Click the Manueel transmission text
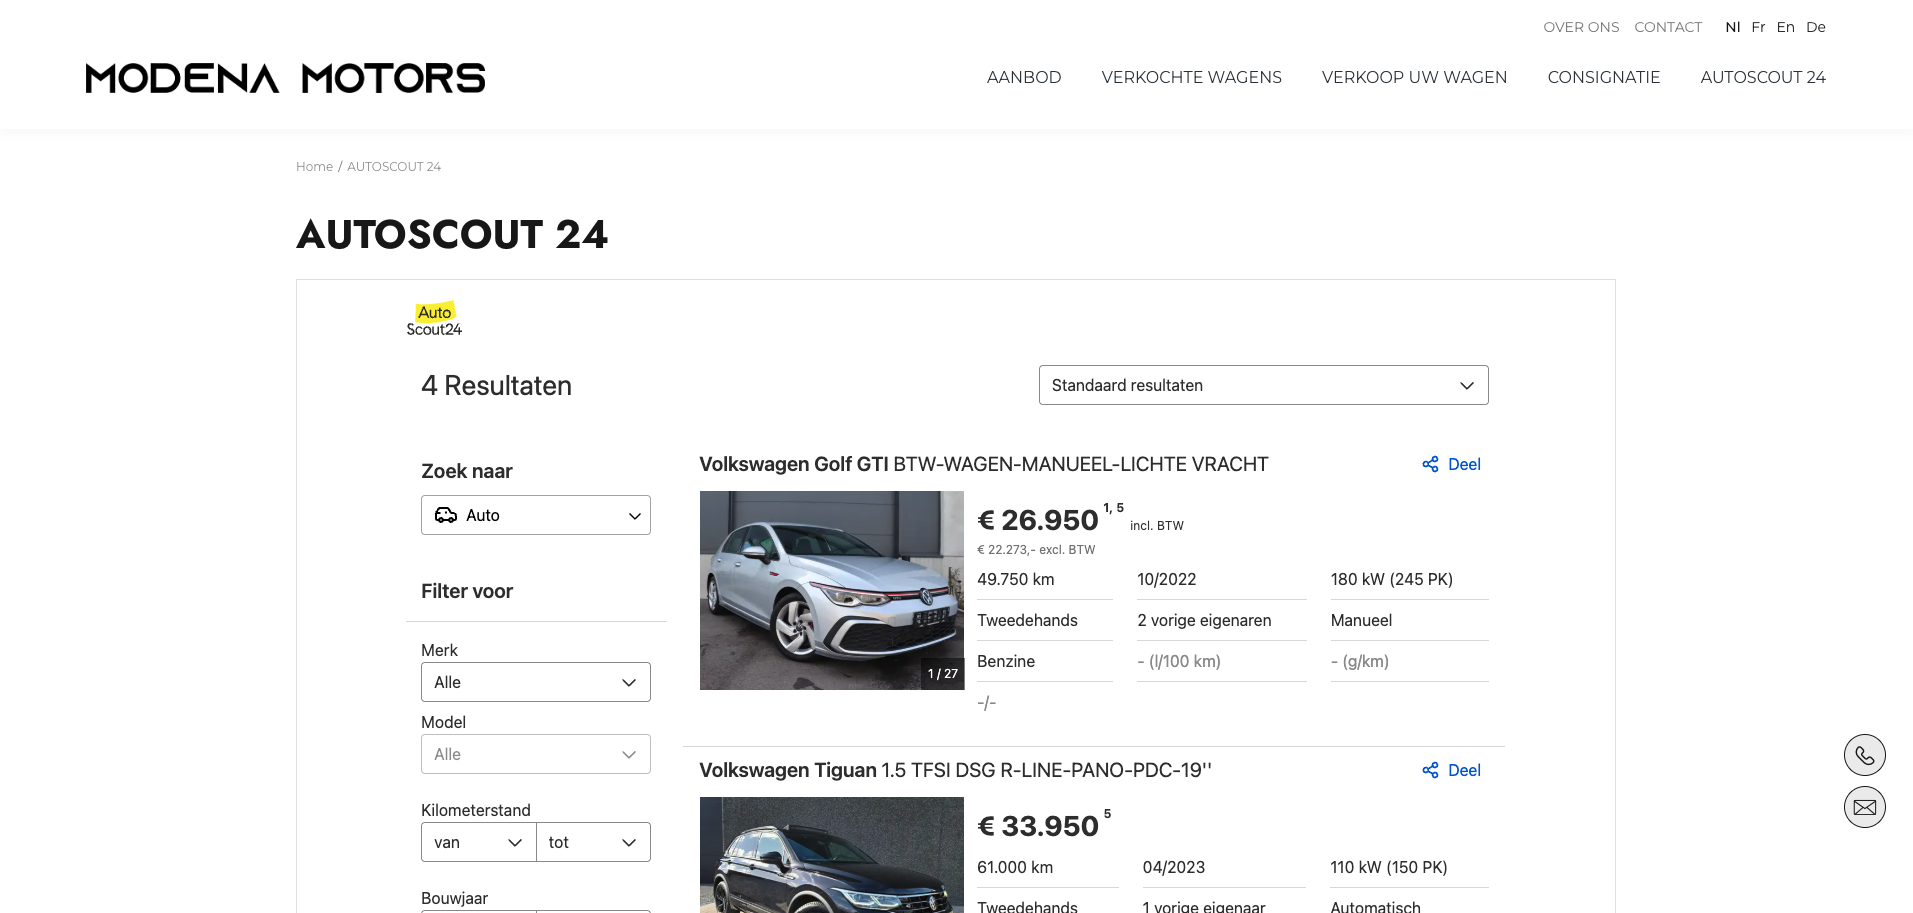Image resolution: width=1913 pixels, height=913 pixels. 1361,620
